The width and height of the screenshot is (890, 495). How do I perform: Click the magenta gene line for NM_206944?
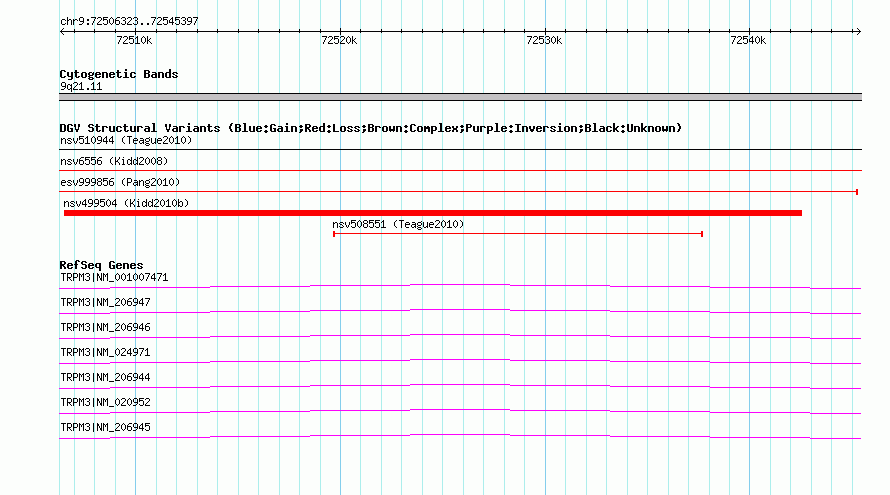pos(460,385)
